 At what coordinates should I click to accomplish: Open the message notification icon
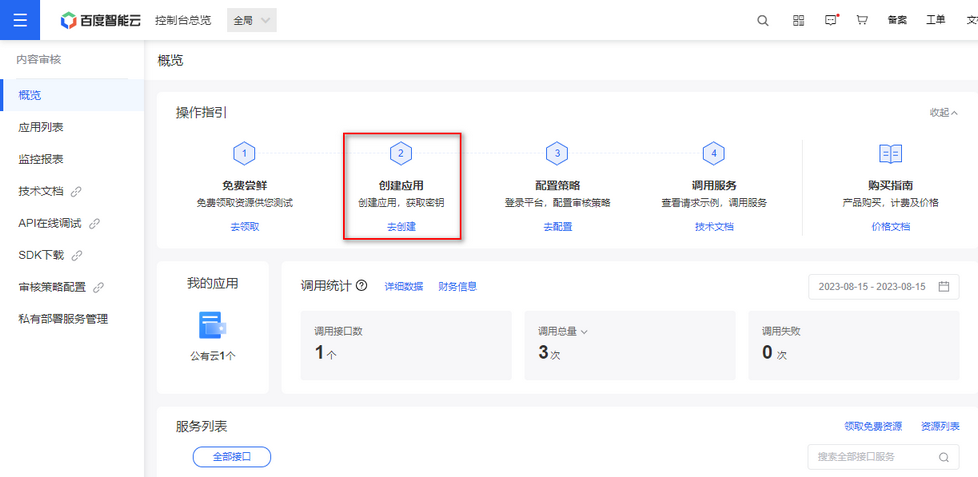coord(830,20)
